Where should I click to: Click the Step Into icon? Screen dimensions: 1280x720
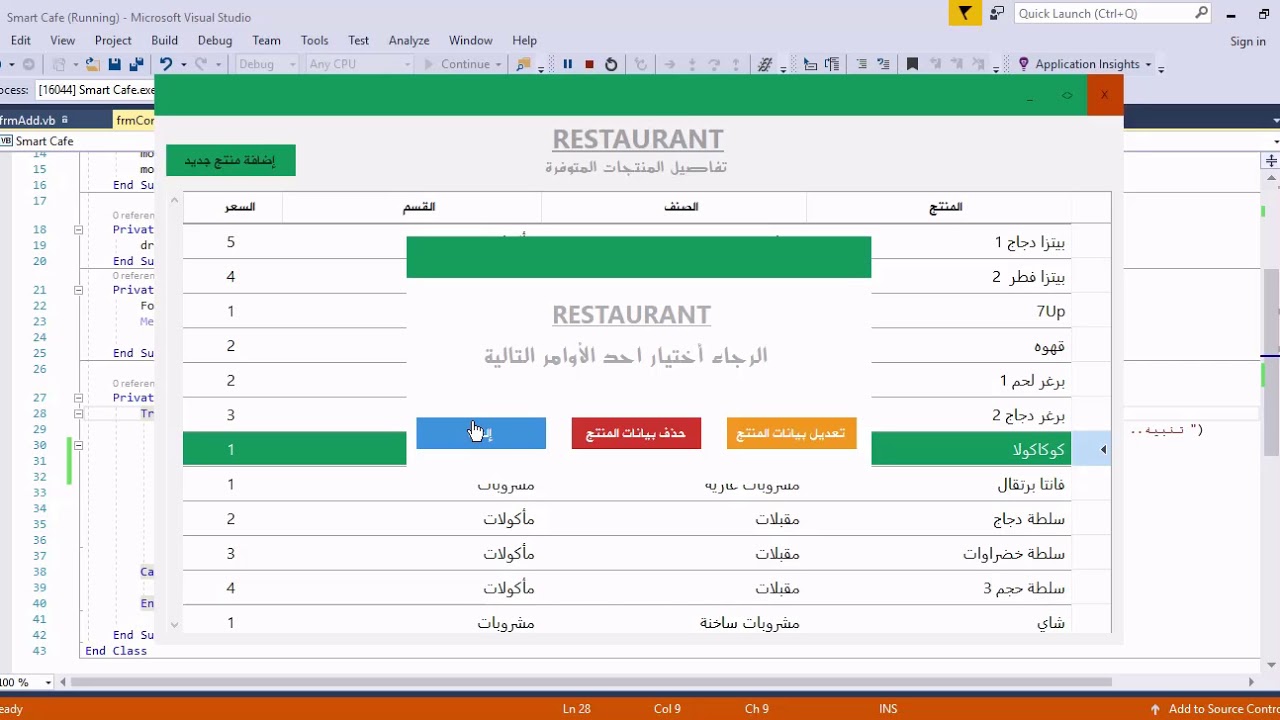[x=692, y=64]
